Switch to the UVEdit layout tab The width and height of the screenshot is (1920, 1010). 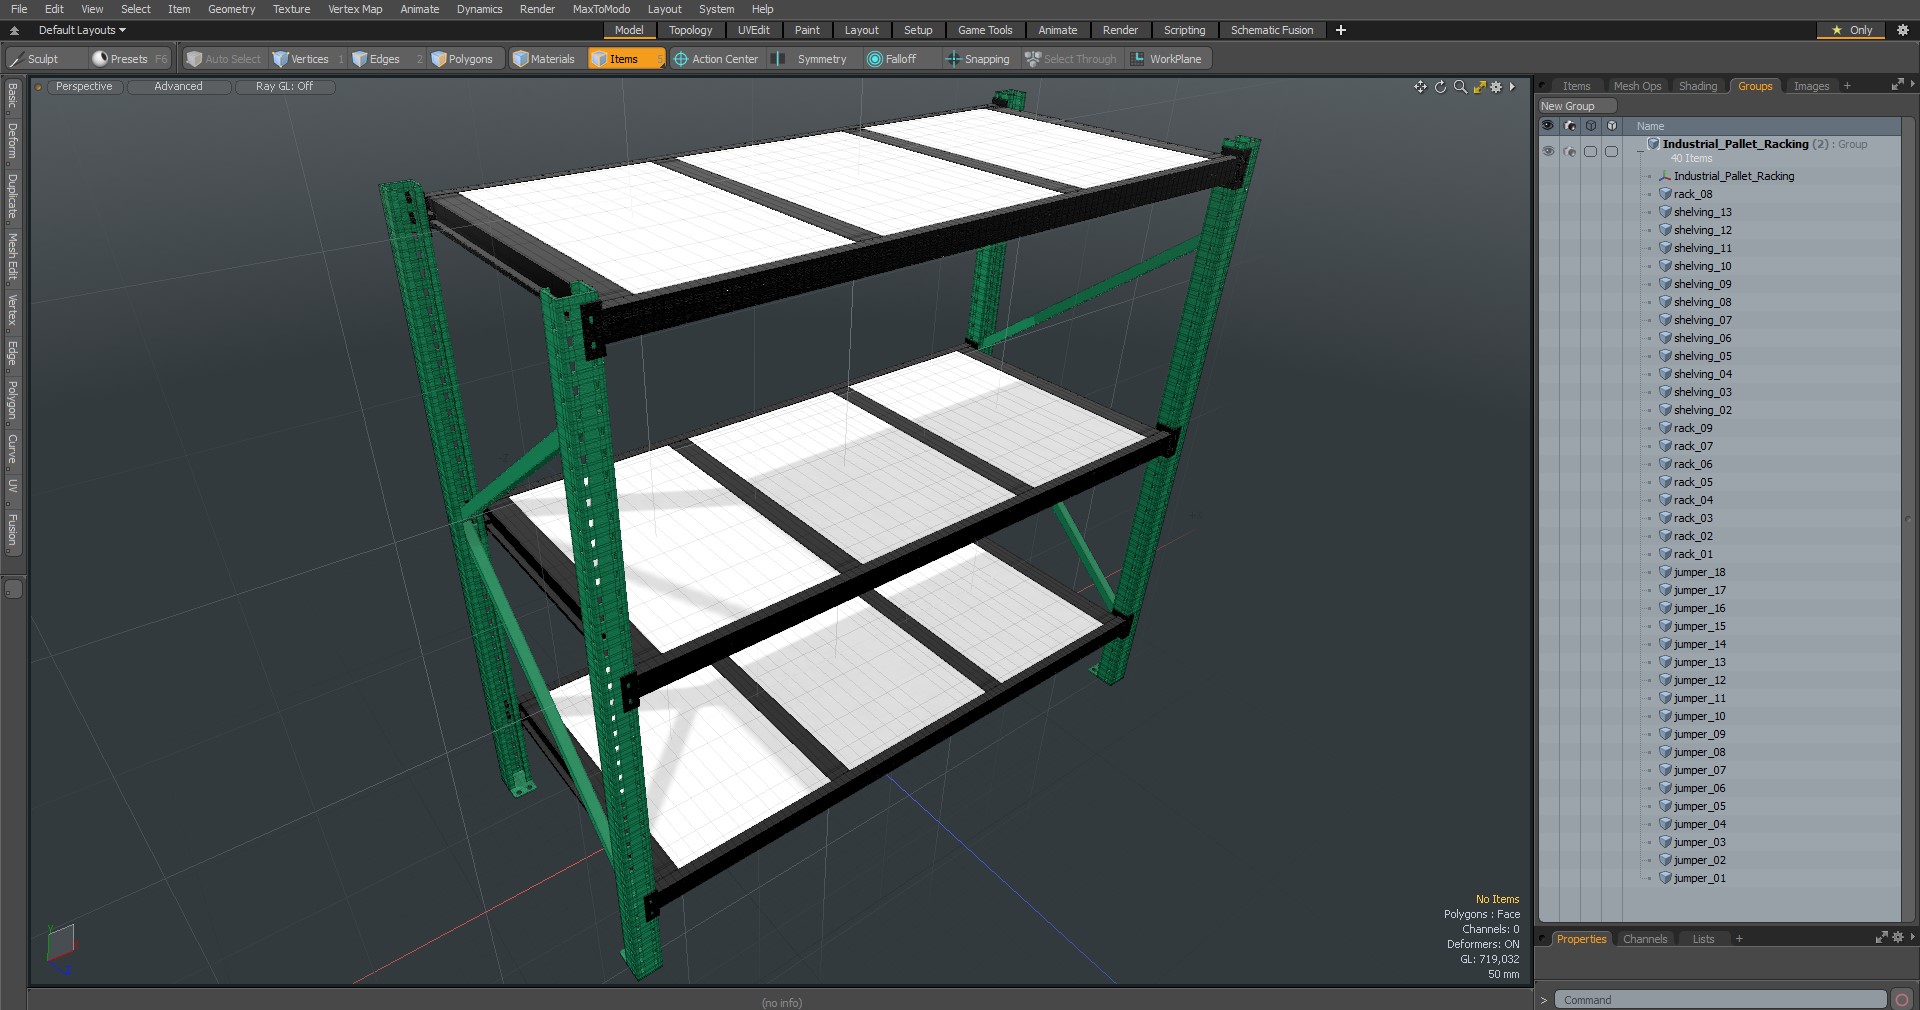coord(753,30)
